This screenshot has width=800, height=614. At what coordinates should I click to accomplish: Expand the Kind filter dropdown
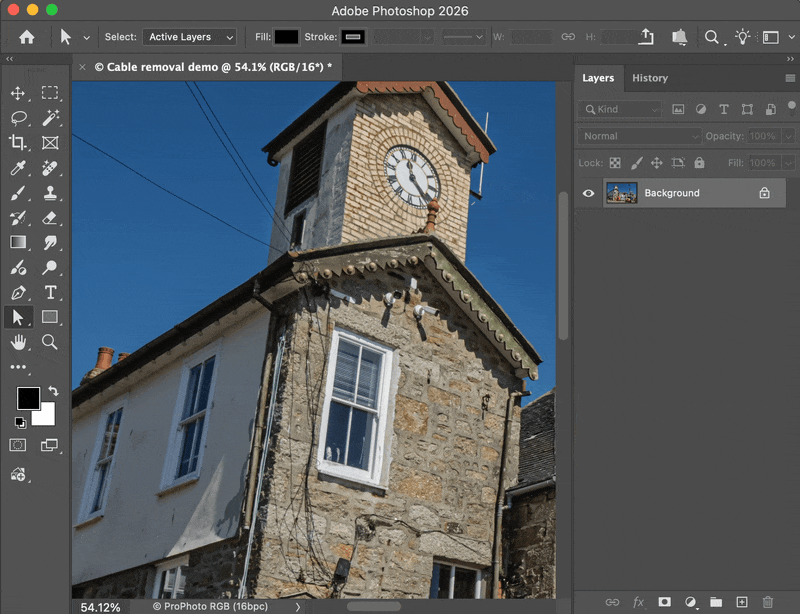pyautogui.click(x=620, y=109)
